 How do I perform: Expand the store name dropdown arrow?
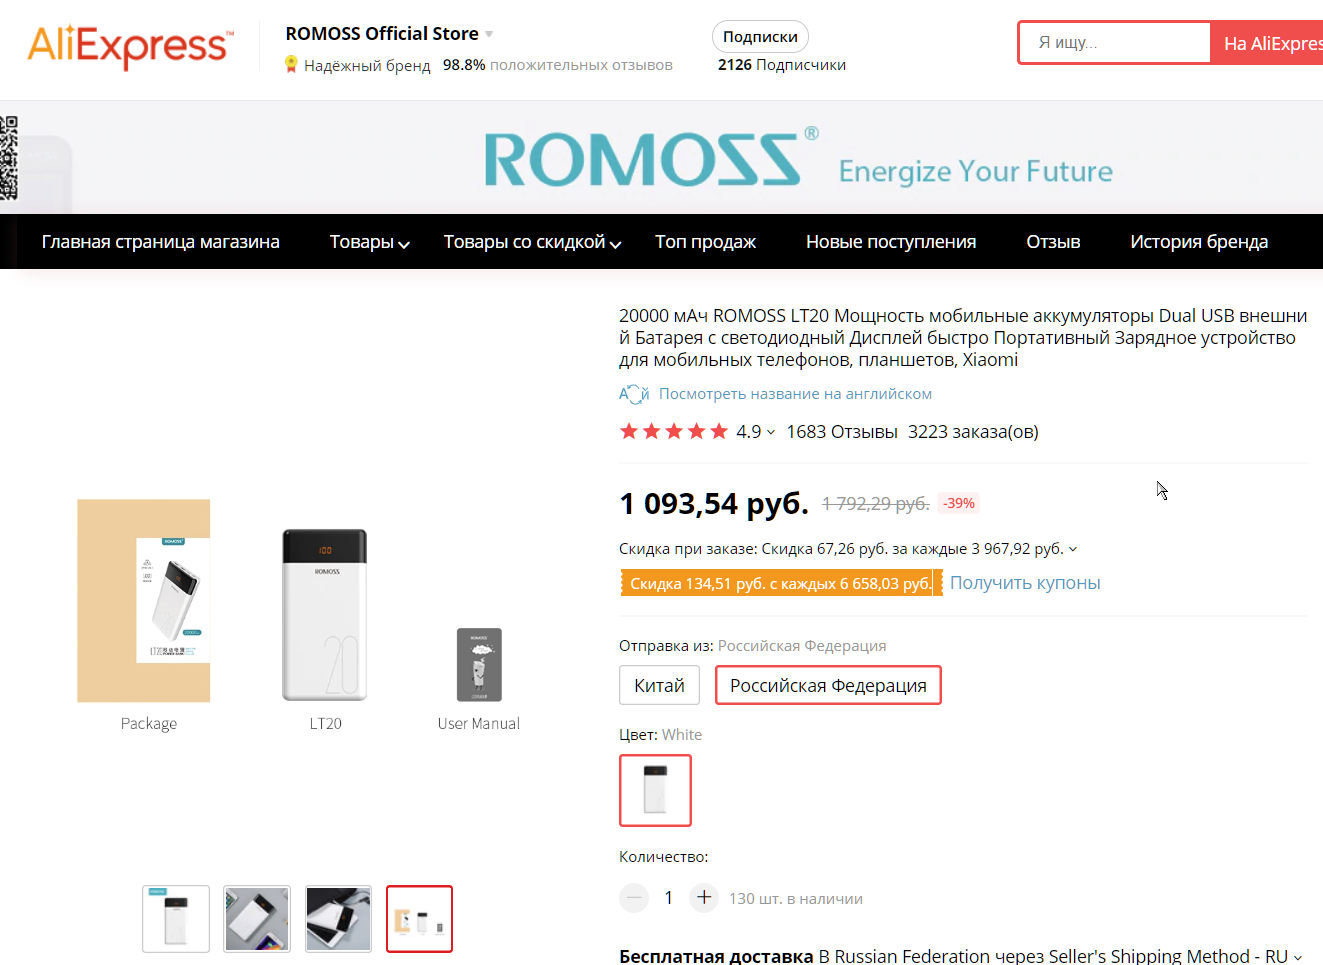tap(489, 34)
